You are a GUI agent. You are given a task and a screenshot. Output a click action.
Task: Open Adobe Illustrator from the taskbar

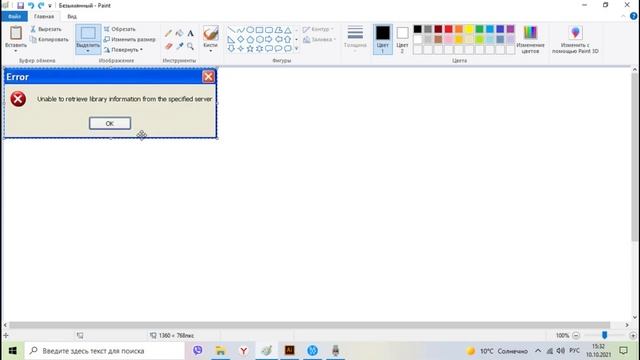(x=289, y=350)
